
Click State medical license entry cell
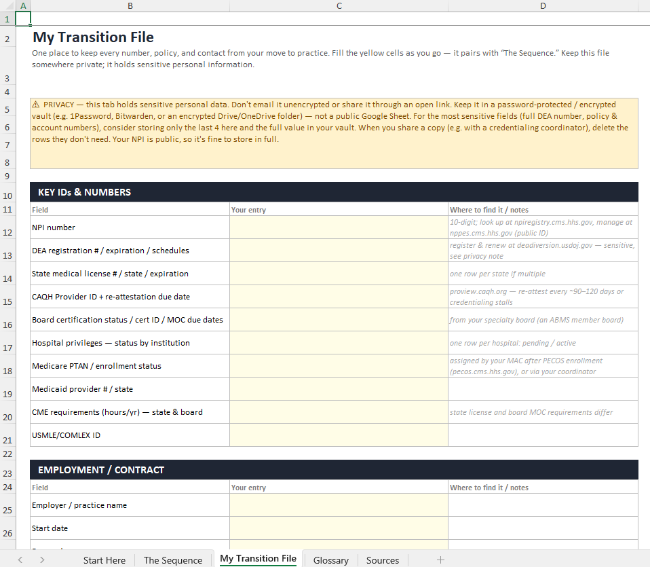click(x=339, y=274)
